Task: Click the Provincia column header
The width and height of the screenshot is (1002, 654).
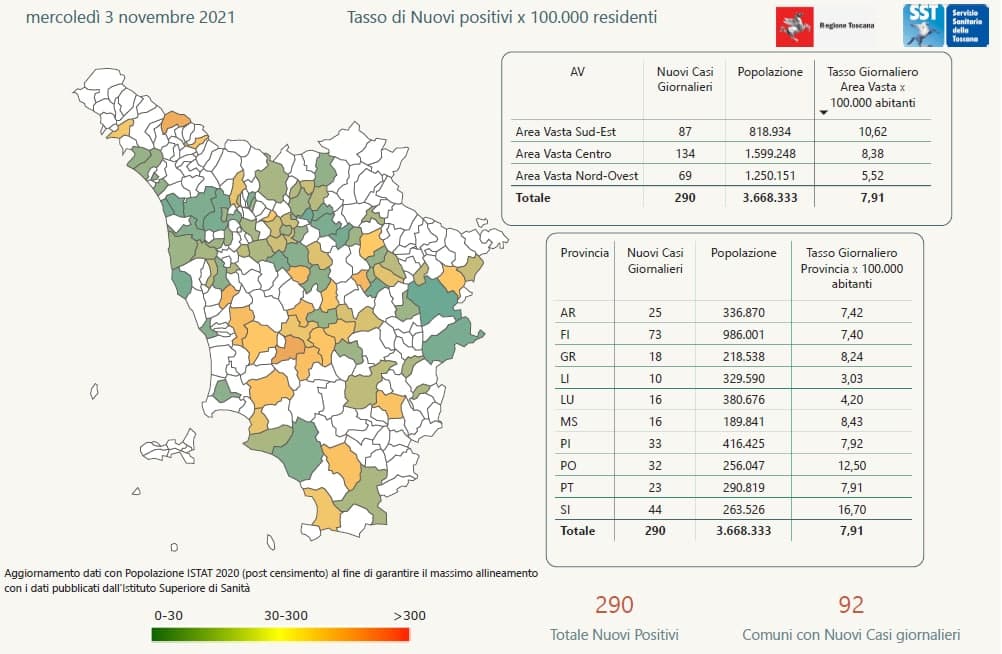Action: pyautogui.click(x=584, y=253)
